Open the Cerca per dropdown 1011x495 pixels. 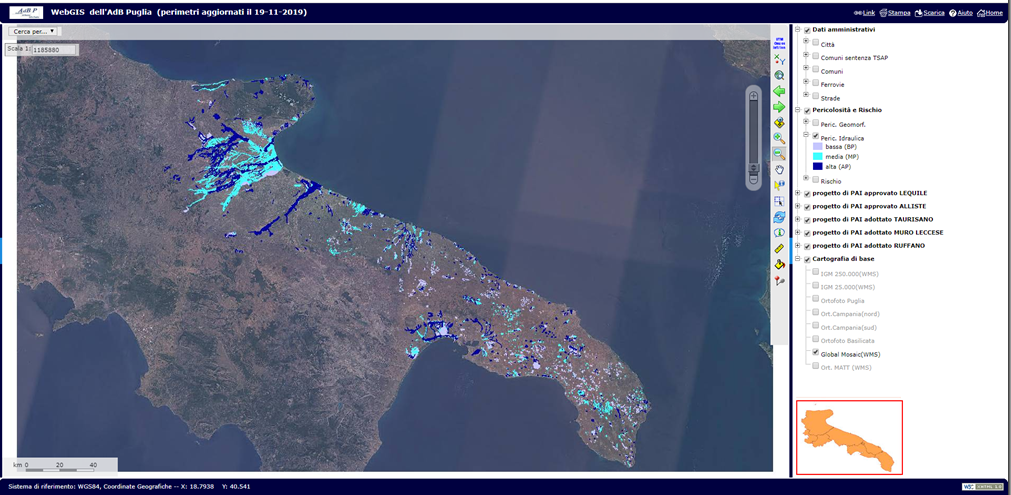point(33,31)
